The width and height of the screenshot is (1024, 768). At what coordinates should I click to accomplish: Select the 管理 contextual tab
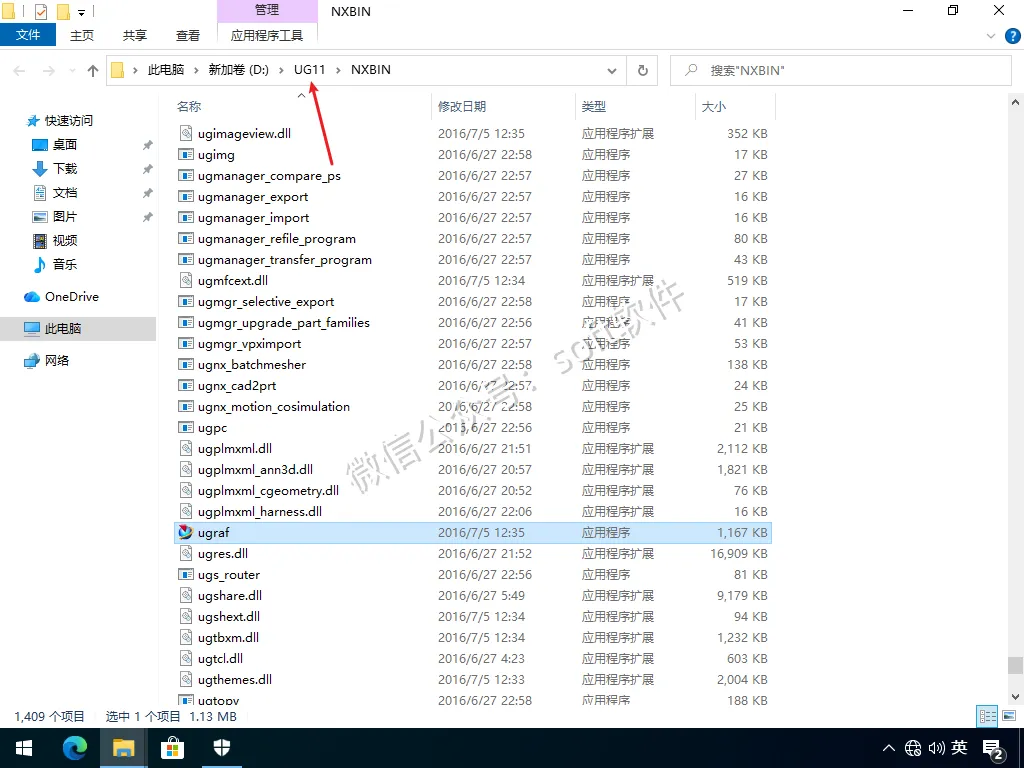coord(267,10)
